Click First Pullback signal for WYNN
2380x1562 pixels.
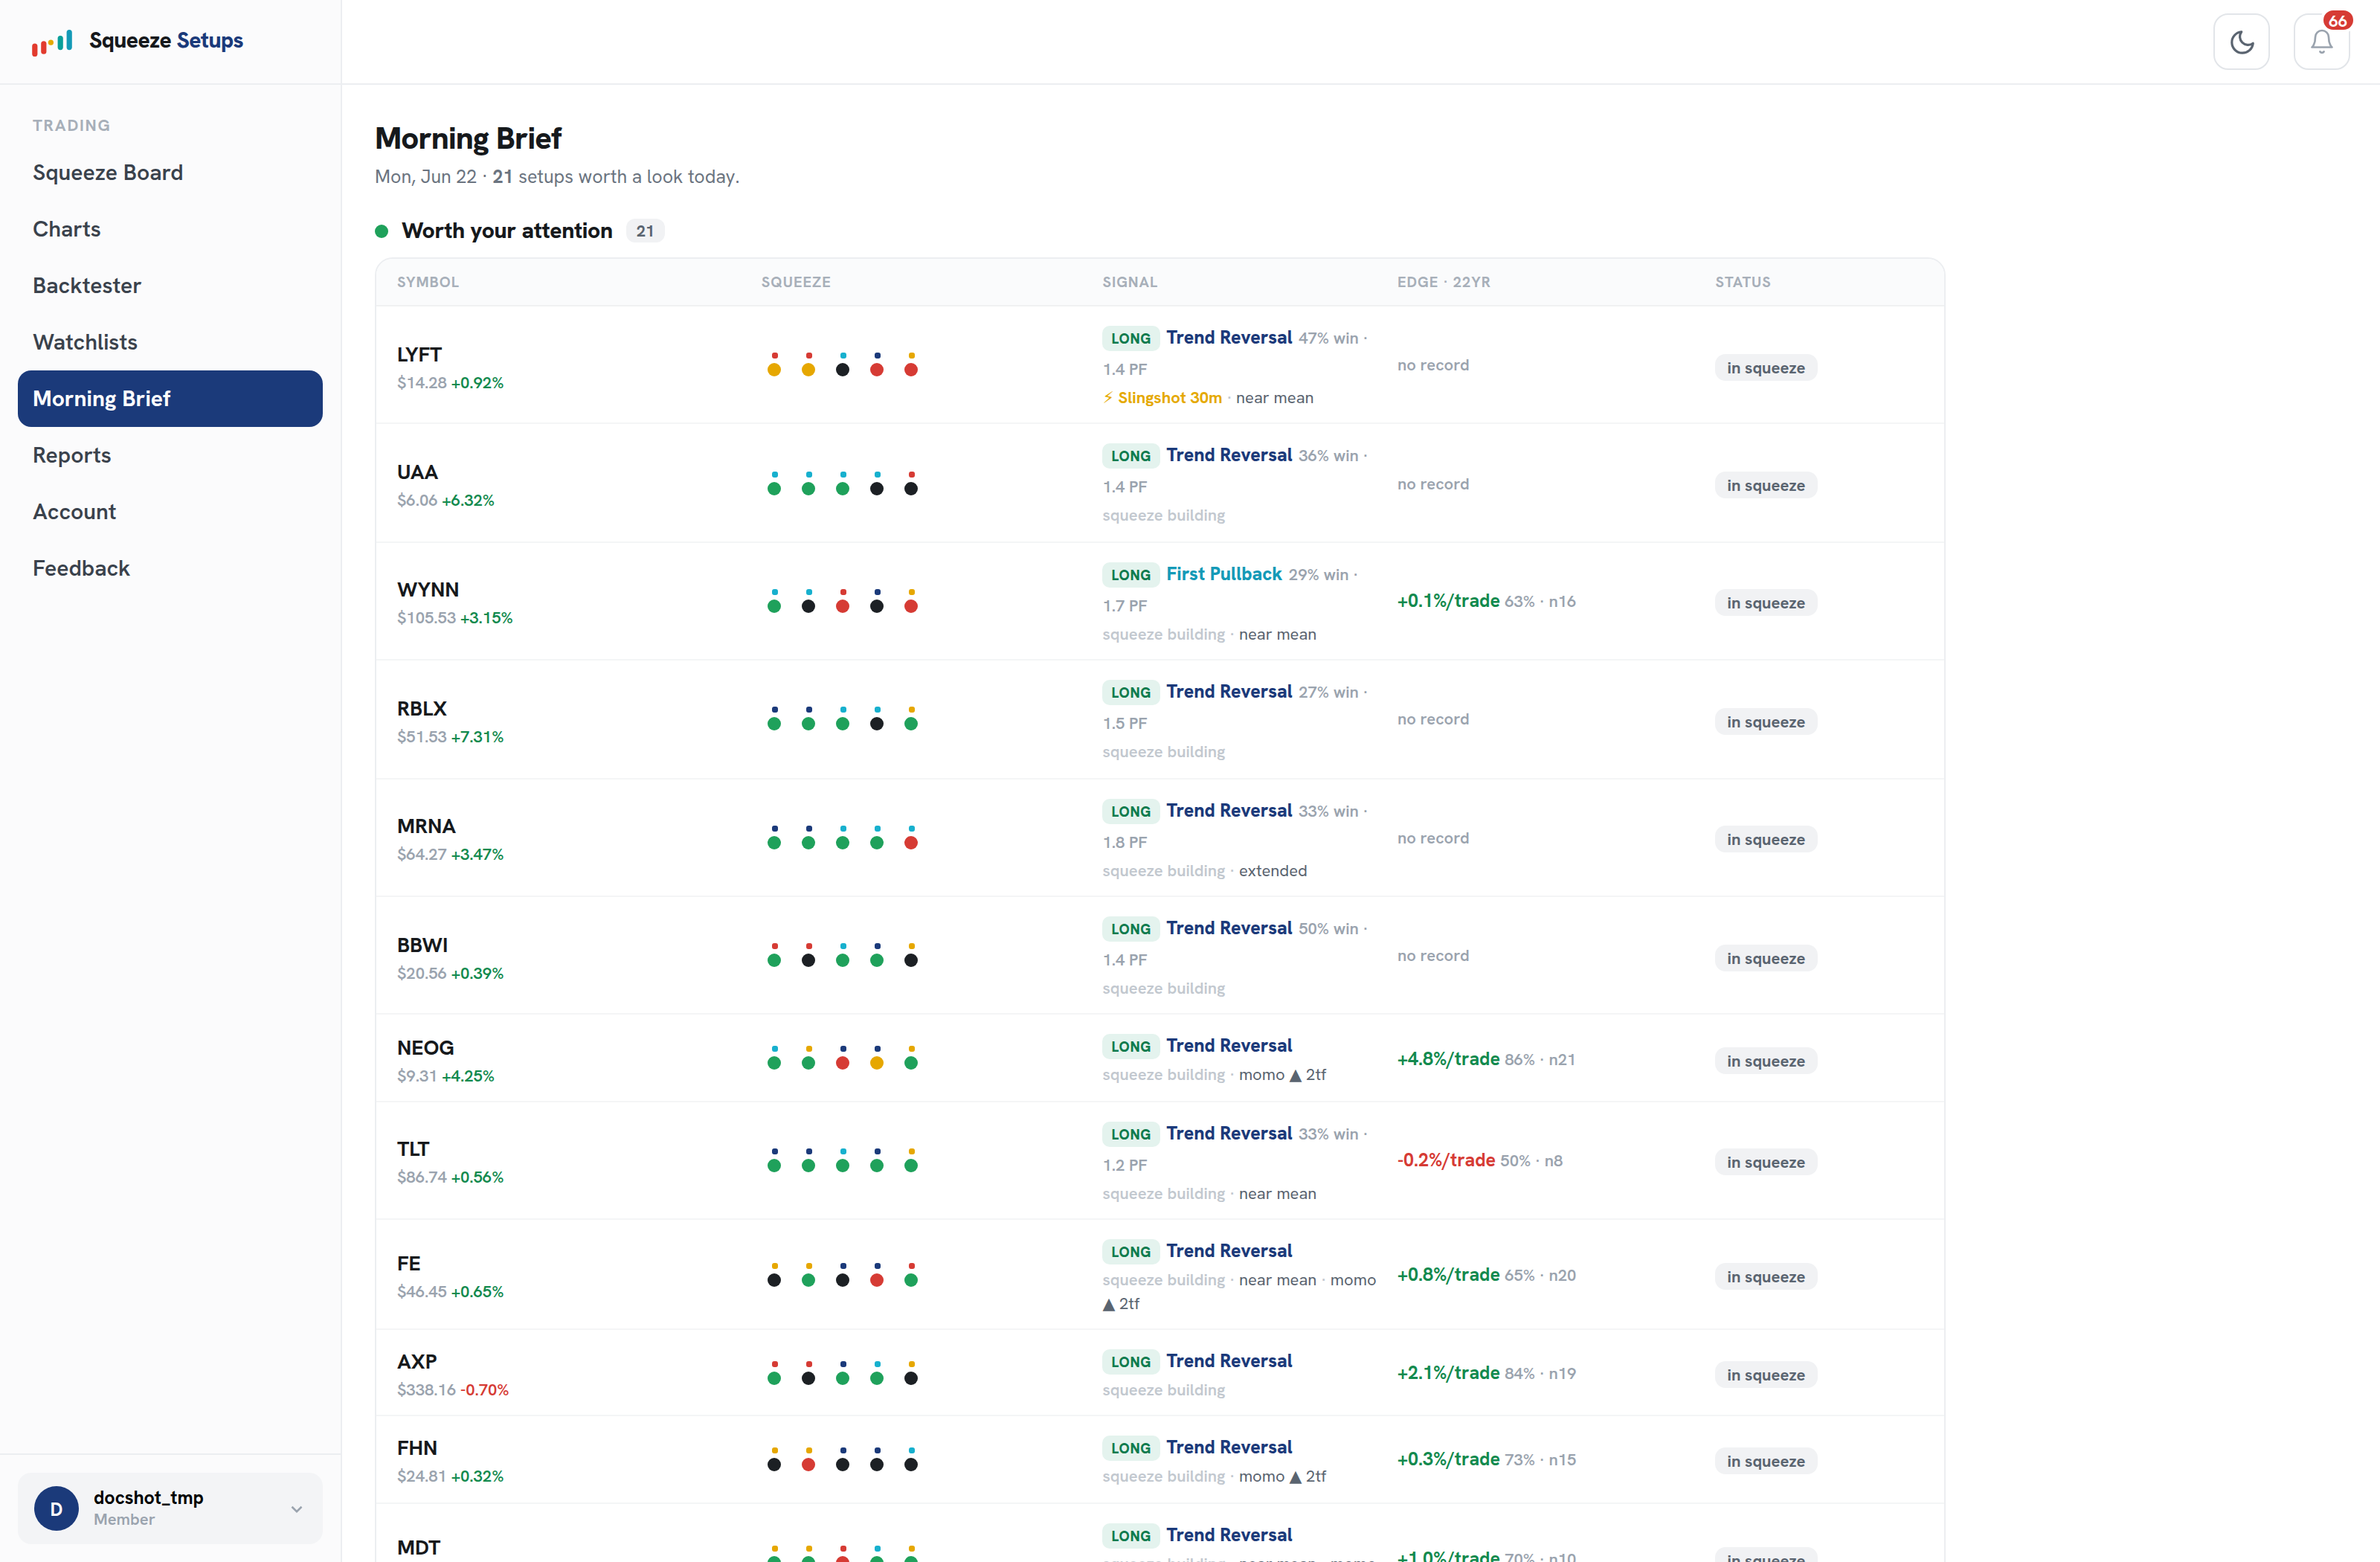pyautogui.click(x=1223, y=573)
